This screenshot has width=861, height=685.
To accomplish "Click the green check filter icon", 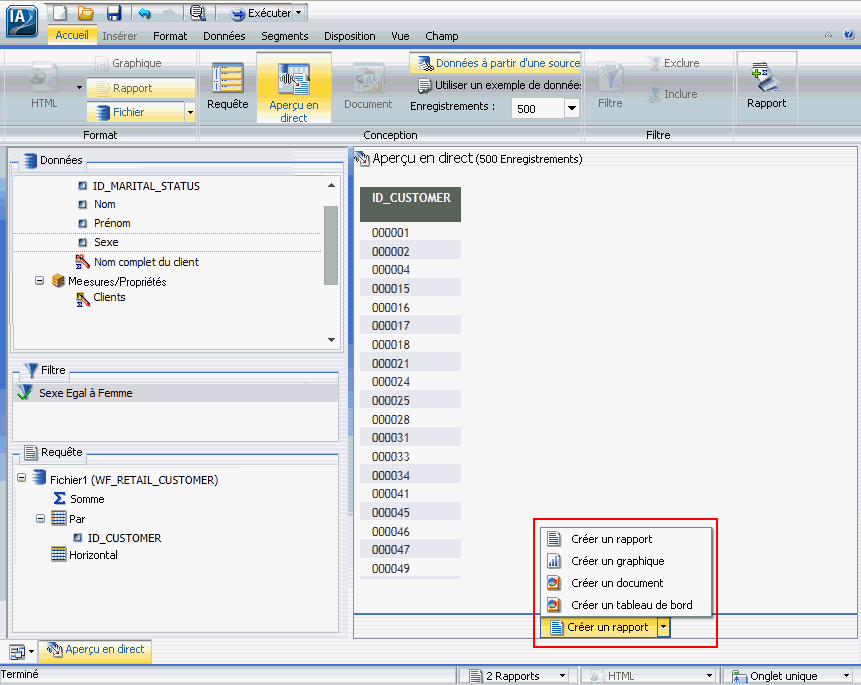I will 25,392.
